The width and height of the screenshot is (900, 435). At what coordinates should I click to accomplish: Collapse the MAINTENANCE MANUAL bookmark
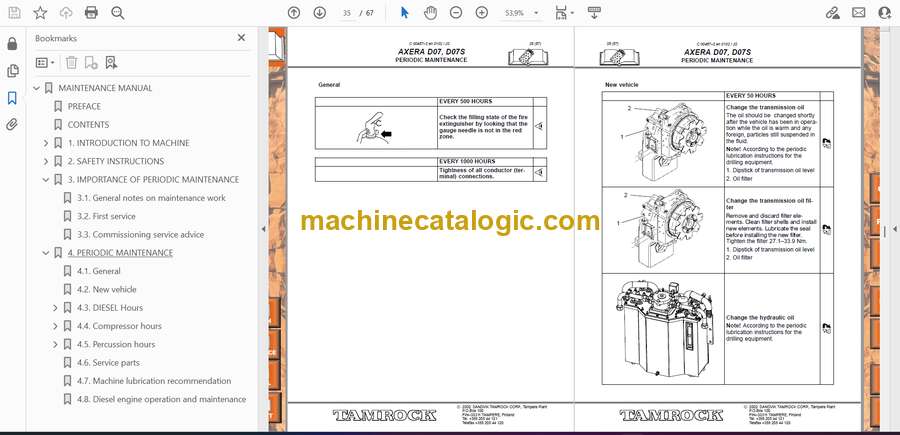37,88
